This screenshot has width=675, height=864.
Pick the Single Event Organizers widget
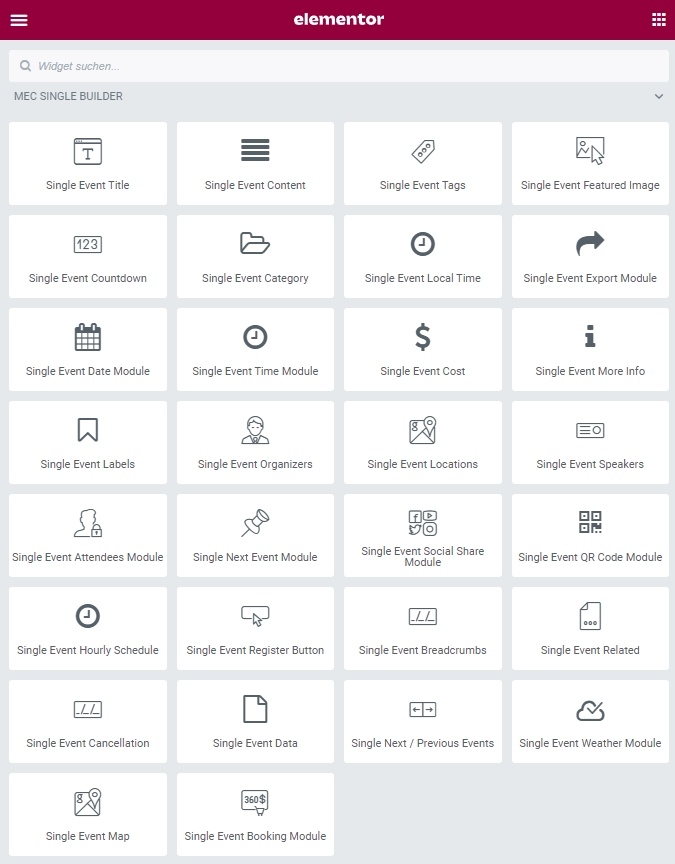pos(255,443)
